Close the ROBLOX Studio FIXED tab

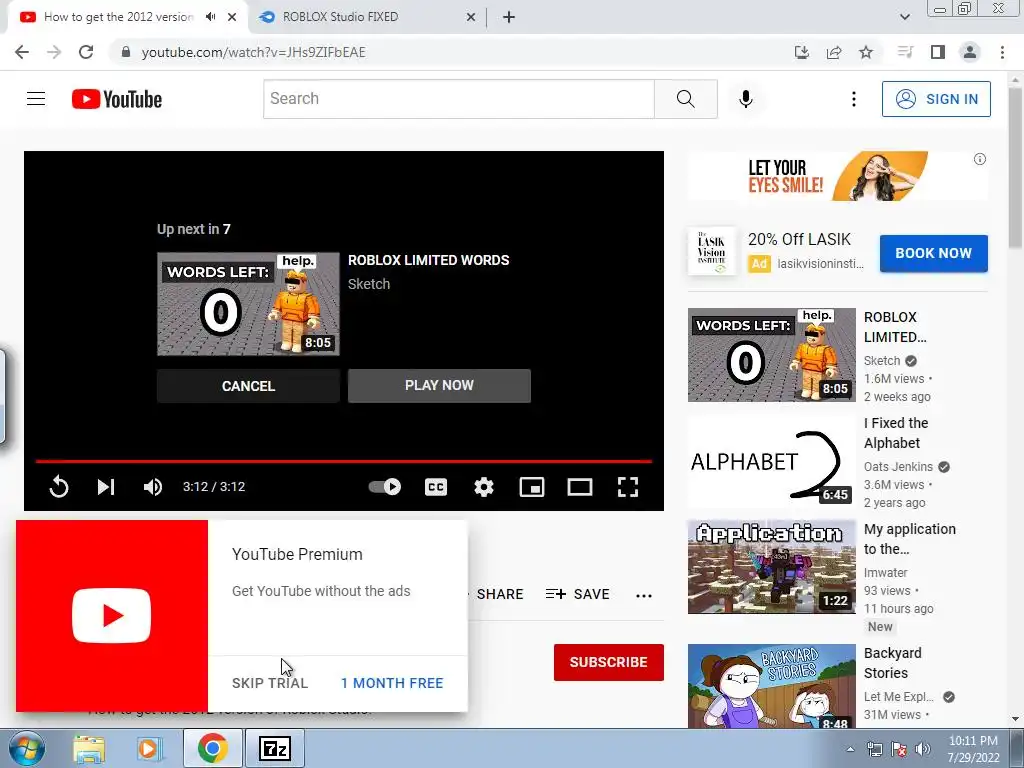tap(470, 18)
